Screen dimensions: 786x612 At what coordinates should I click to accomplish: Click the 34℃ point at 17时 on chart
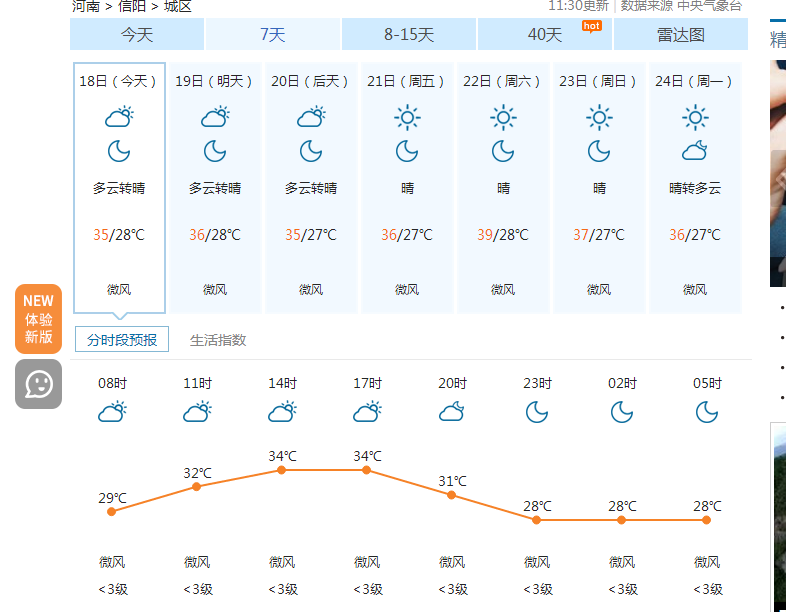pyautogui.click(x=366, y=470)
